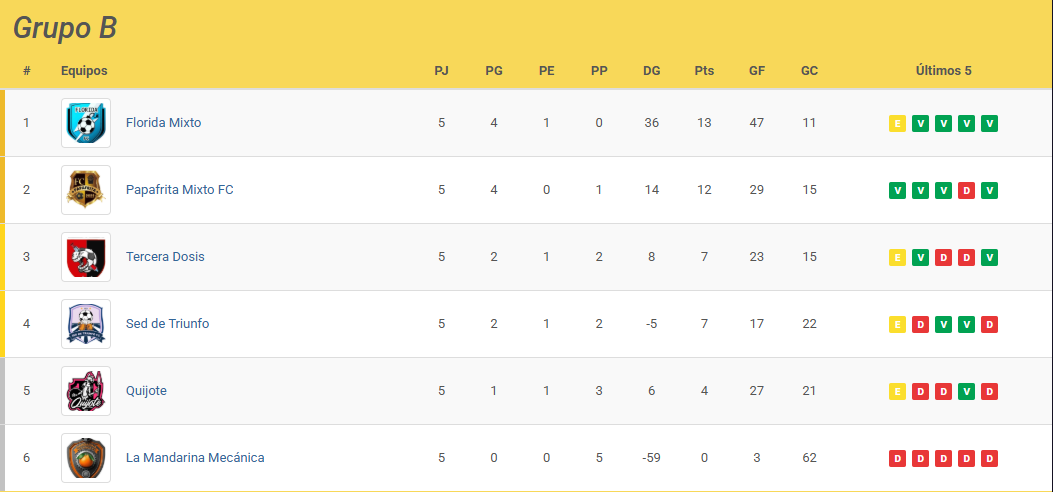Click the Pts column header
The width and height of the screenshot is (1053, 492).
(x=704, y=70)
